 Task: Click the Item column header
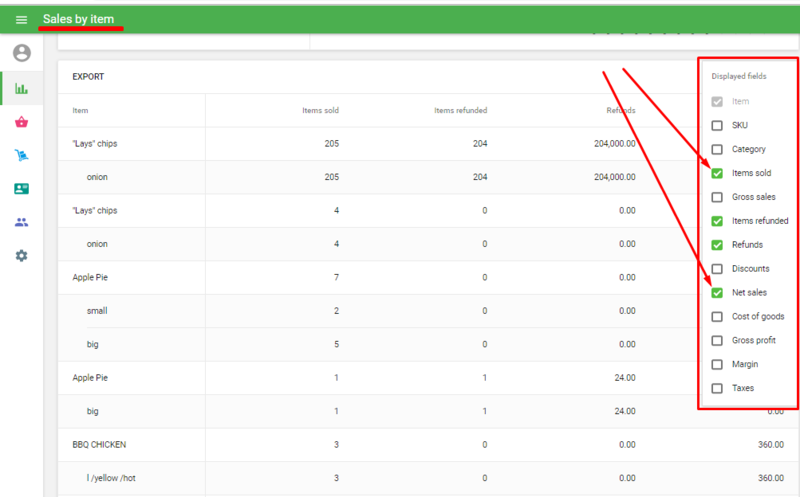pos(80,110)
